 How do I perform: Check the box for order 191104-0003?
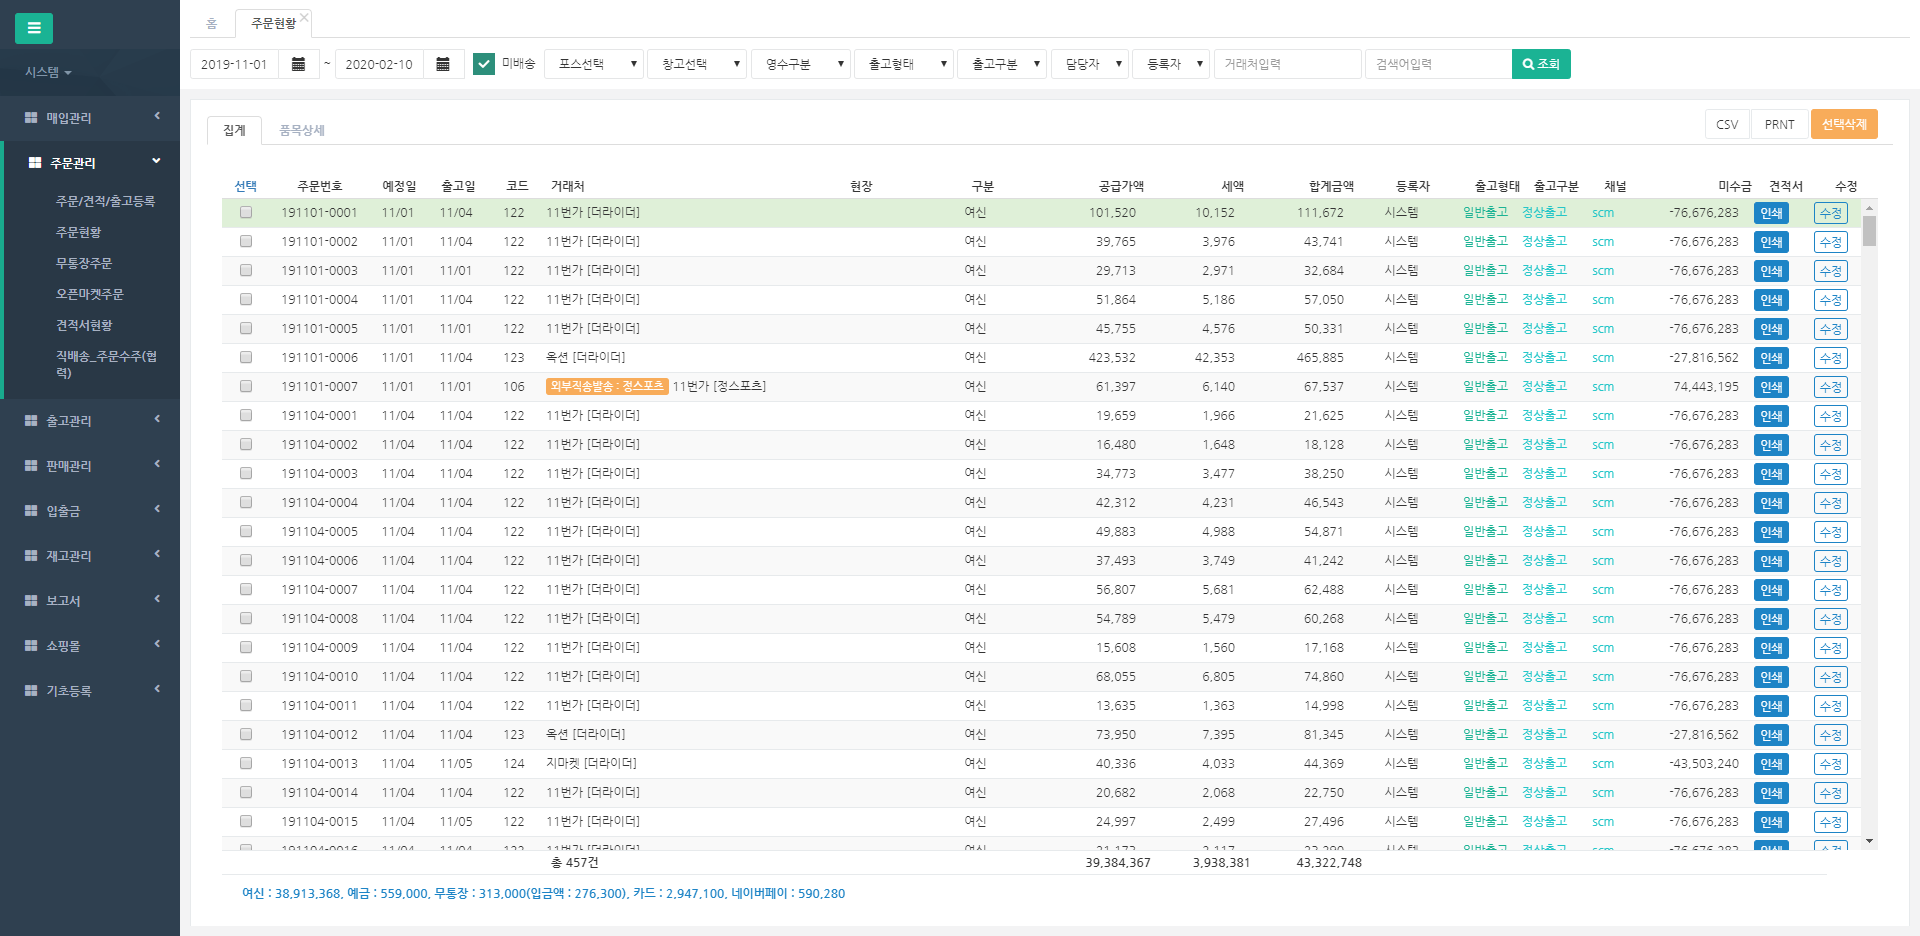(246, 473)
